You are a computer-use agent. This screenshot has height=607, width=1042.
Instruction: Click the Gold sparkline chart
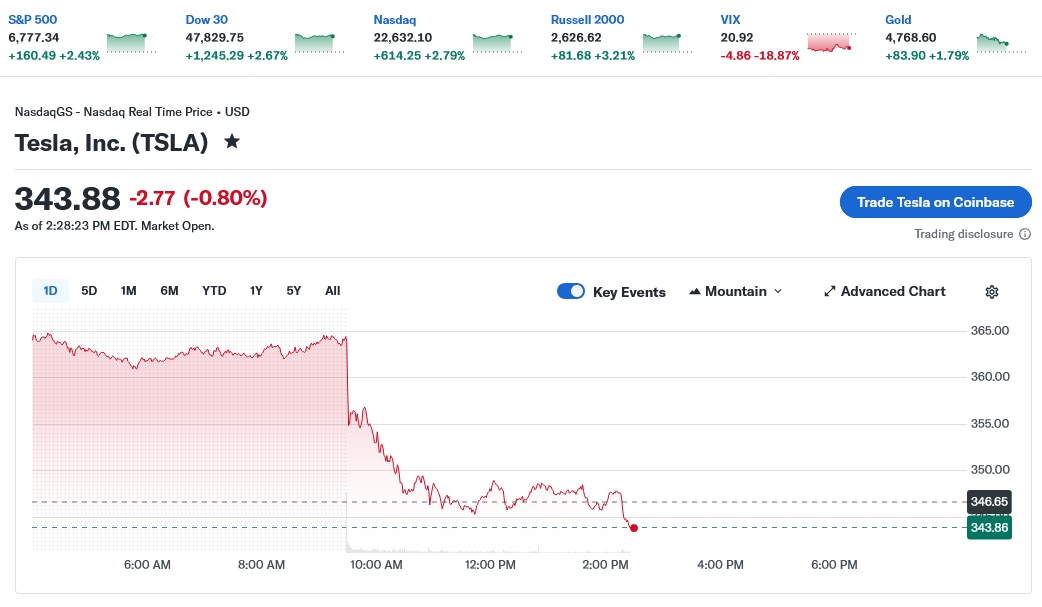pyautogui.click(x=994, y=42)
